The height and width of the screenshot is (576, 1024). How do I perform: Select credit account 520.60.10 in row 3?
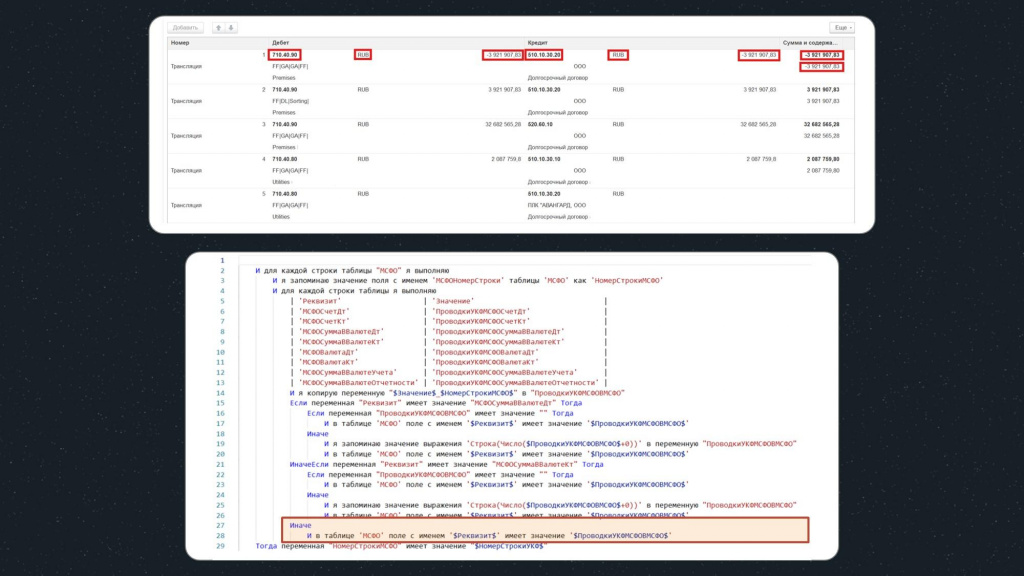pos(540,124)
